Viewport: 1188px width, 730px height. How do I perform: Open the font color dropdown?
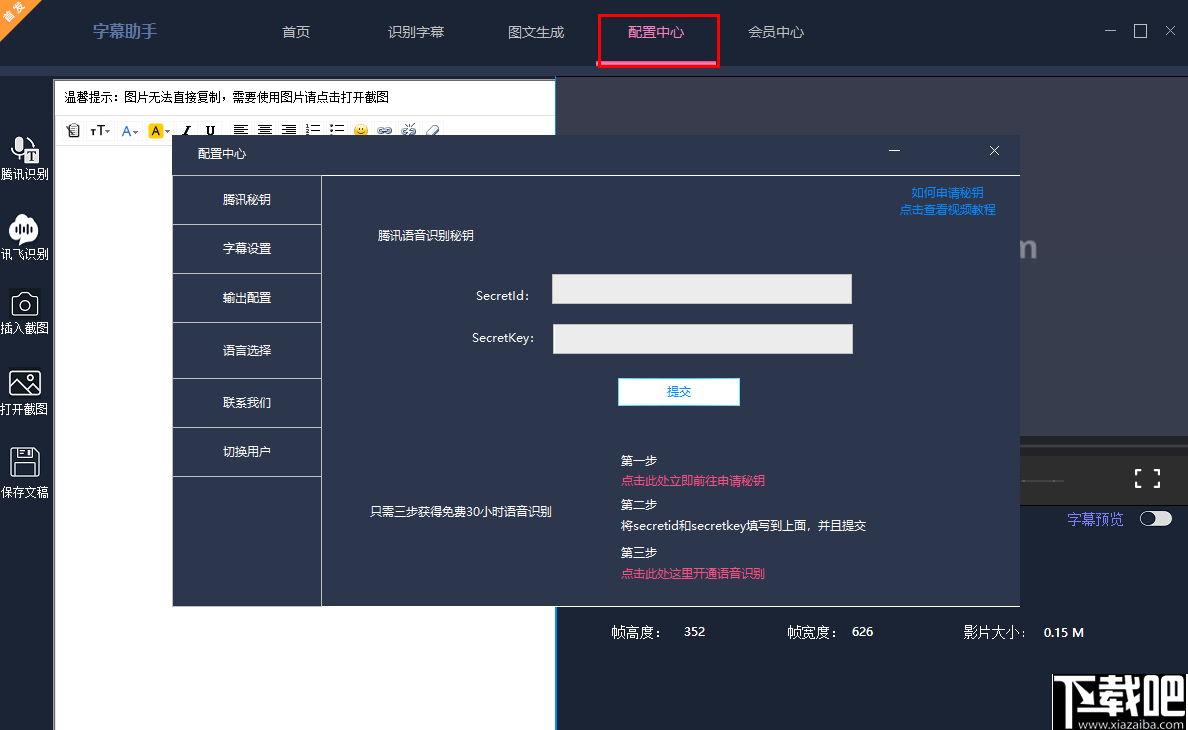(x=130, y=130)
